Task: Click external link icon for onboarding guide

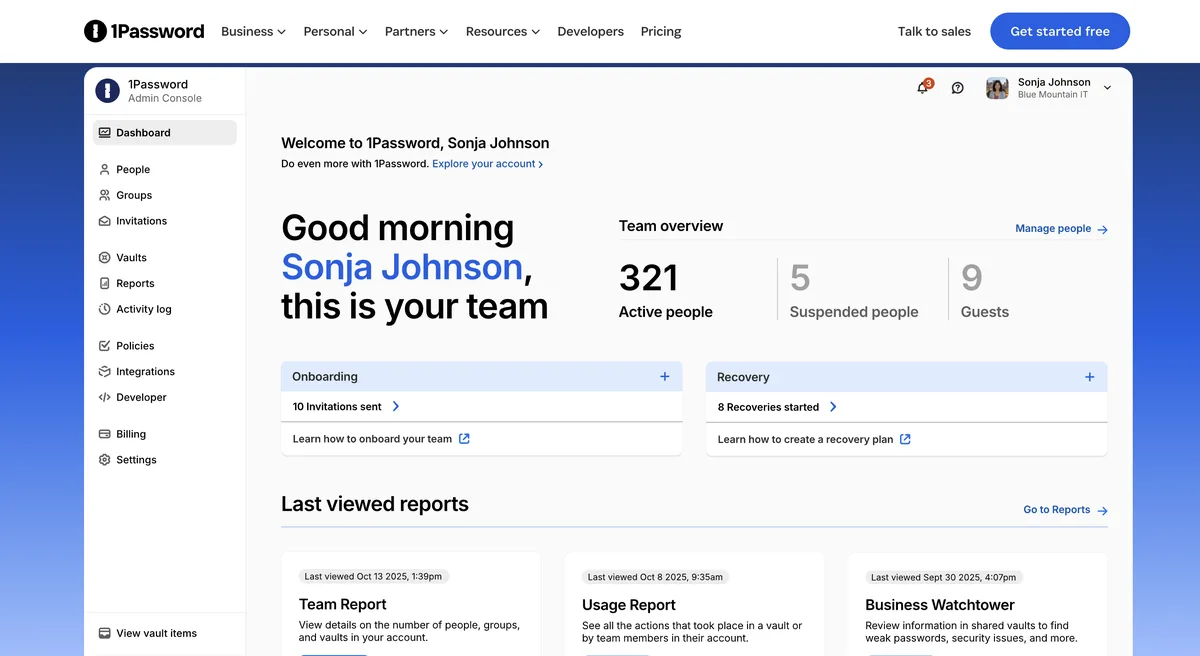Action: pos(464,438)
